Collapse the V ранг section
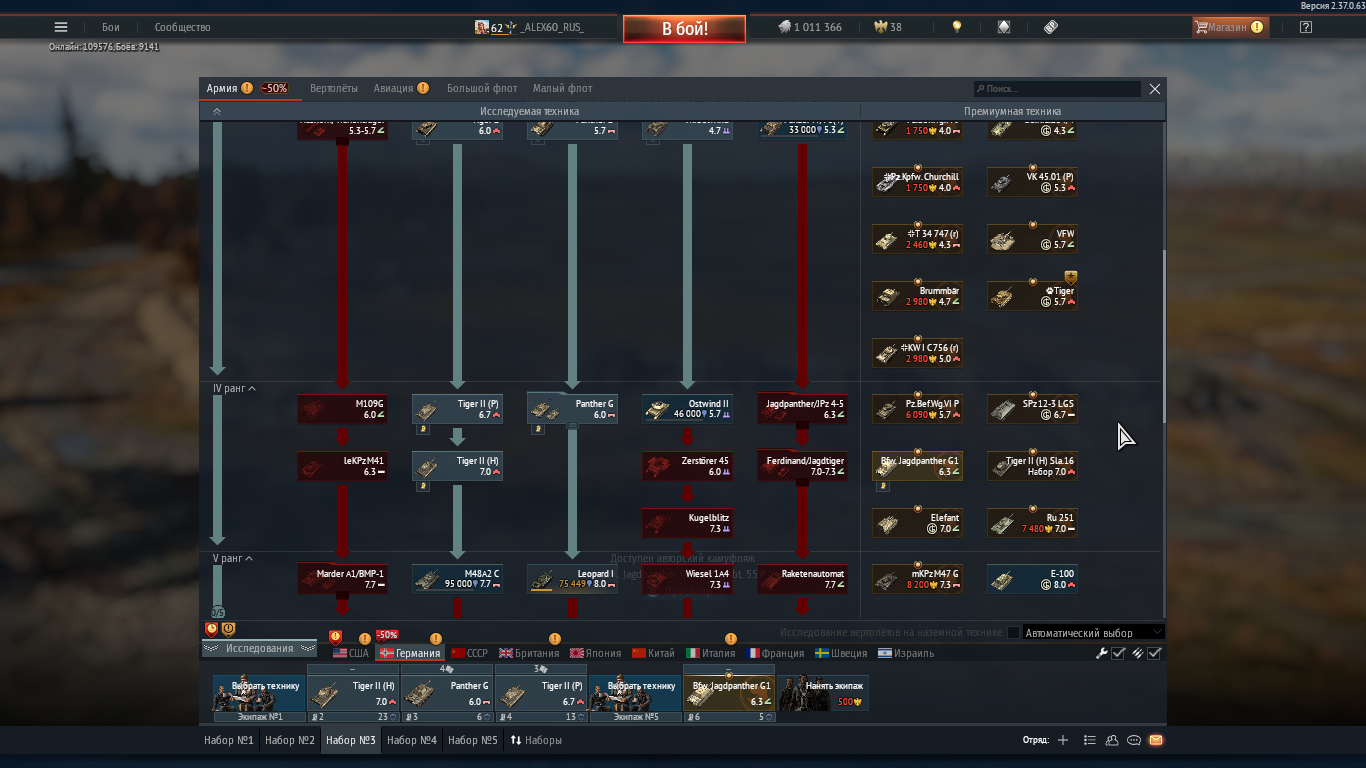Viewport: 1366px width, 768px height. click(233, 558)
